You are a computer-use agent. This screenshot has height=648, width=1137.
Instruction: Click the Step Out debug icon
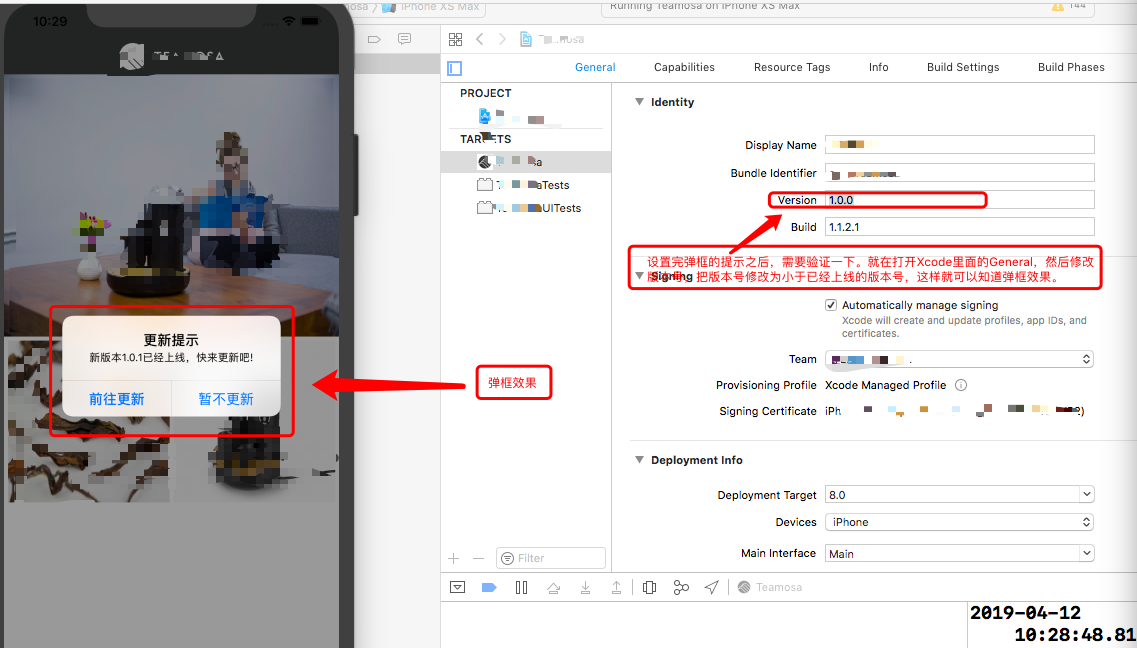tap(616, 587)
